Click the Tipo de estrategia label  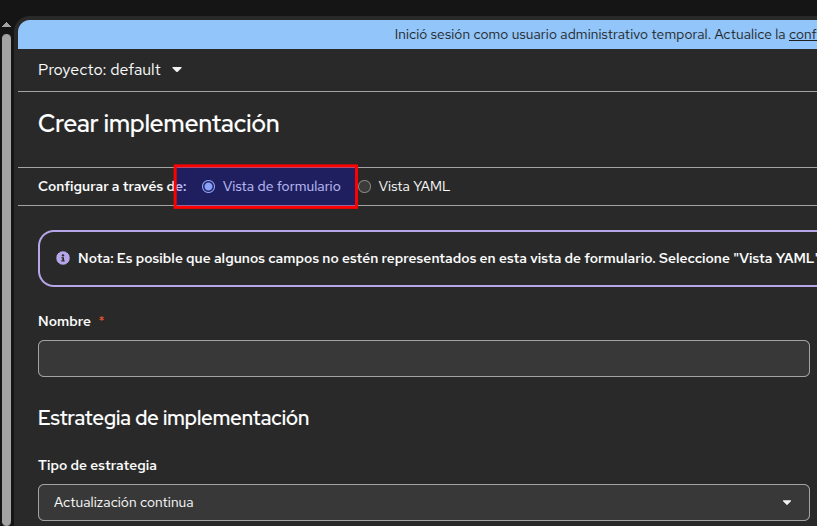point(97,465)
